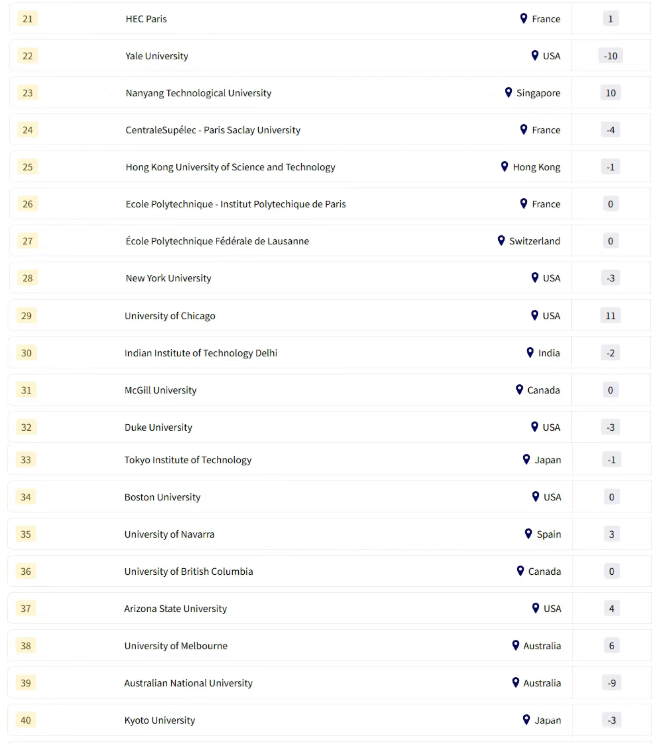
Task: Open Indian Institute of Technology Delhi
Action: (x=201, y=353)
